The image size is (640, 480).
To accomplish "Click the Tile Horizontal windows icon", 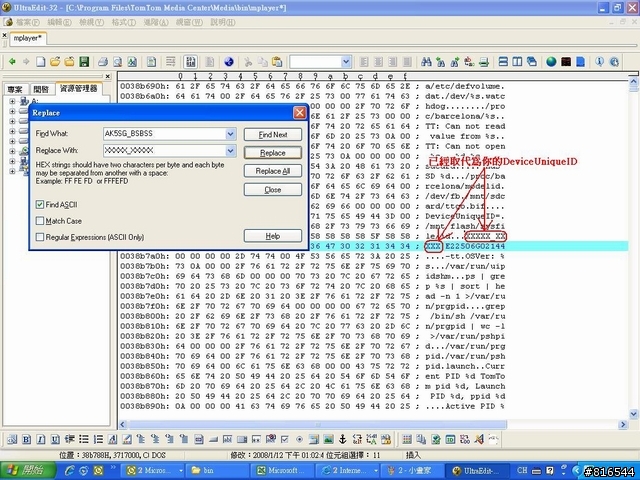I will 503,62.
